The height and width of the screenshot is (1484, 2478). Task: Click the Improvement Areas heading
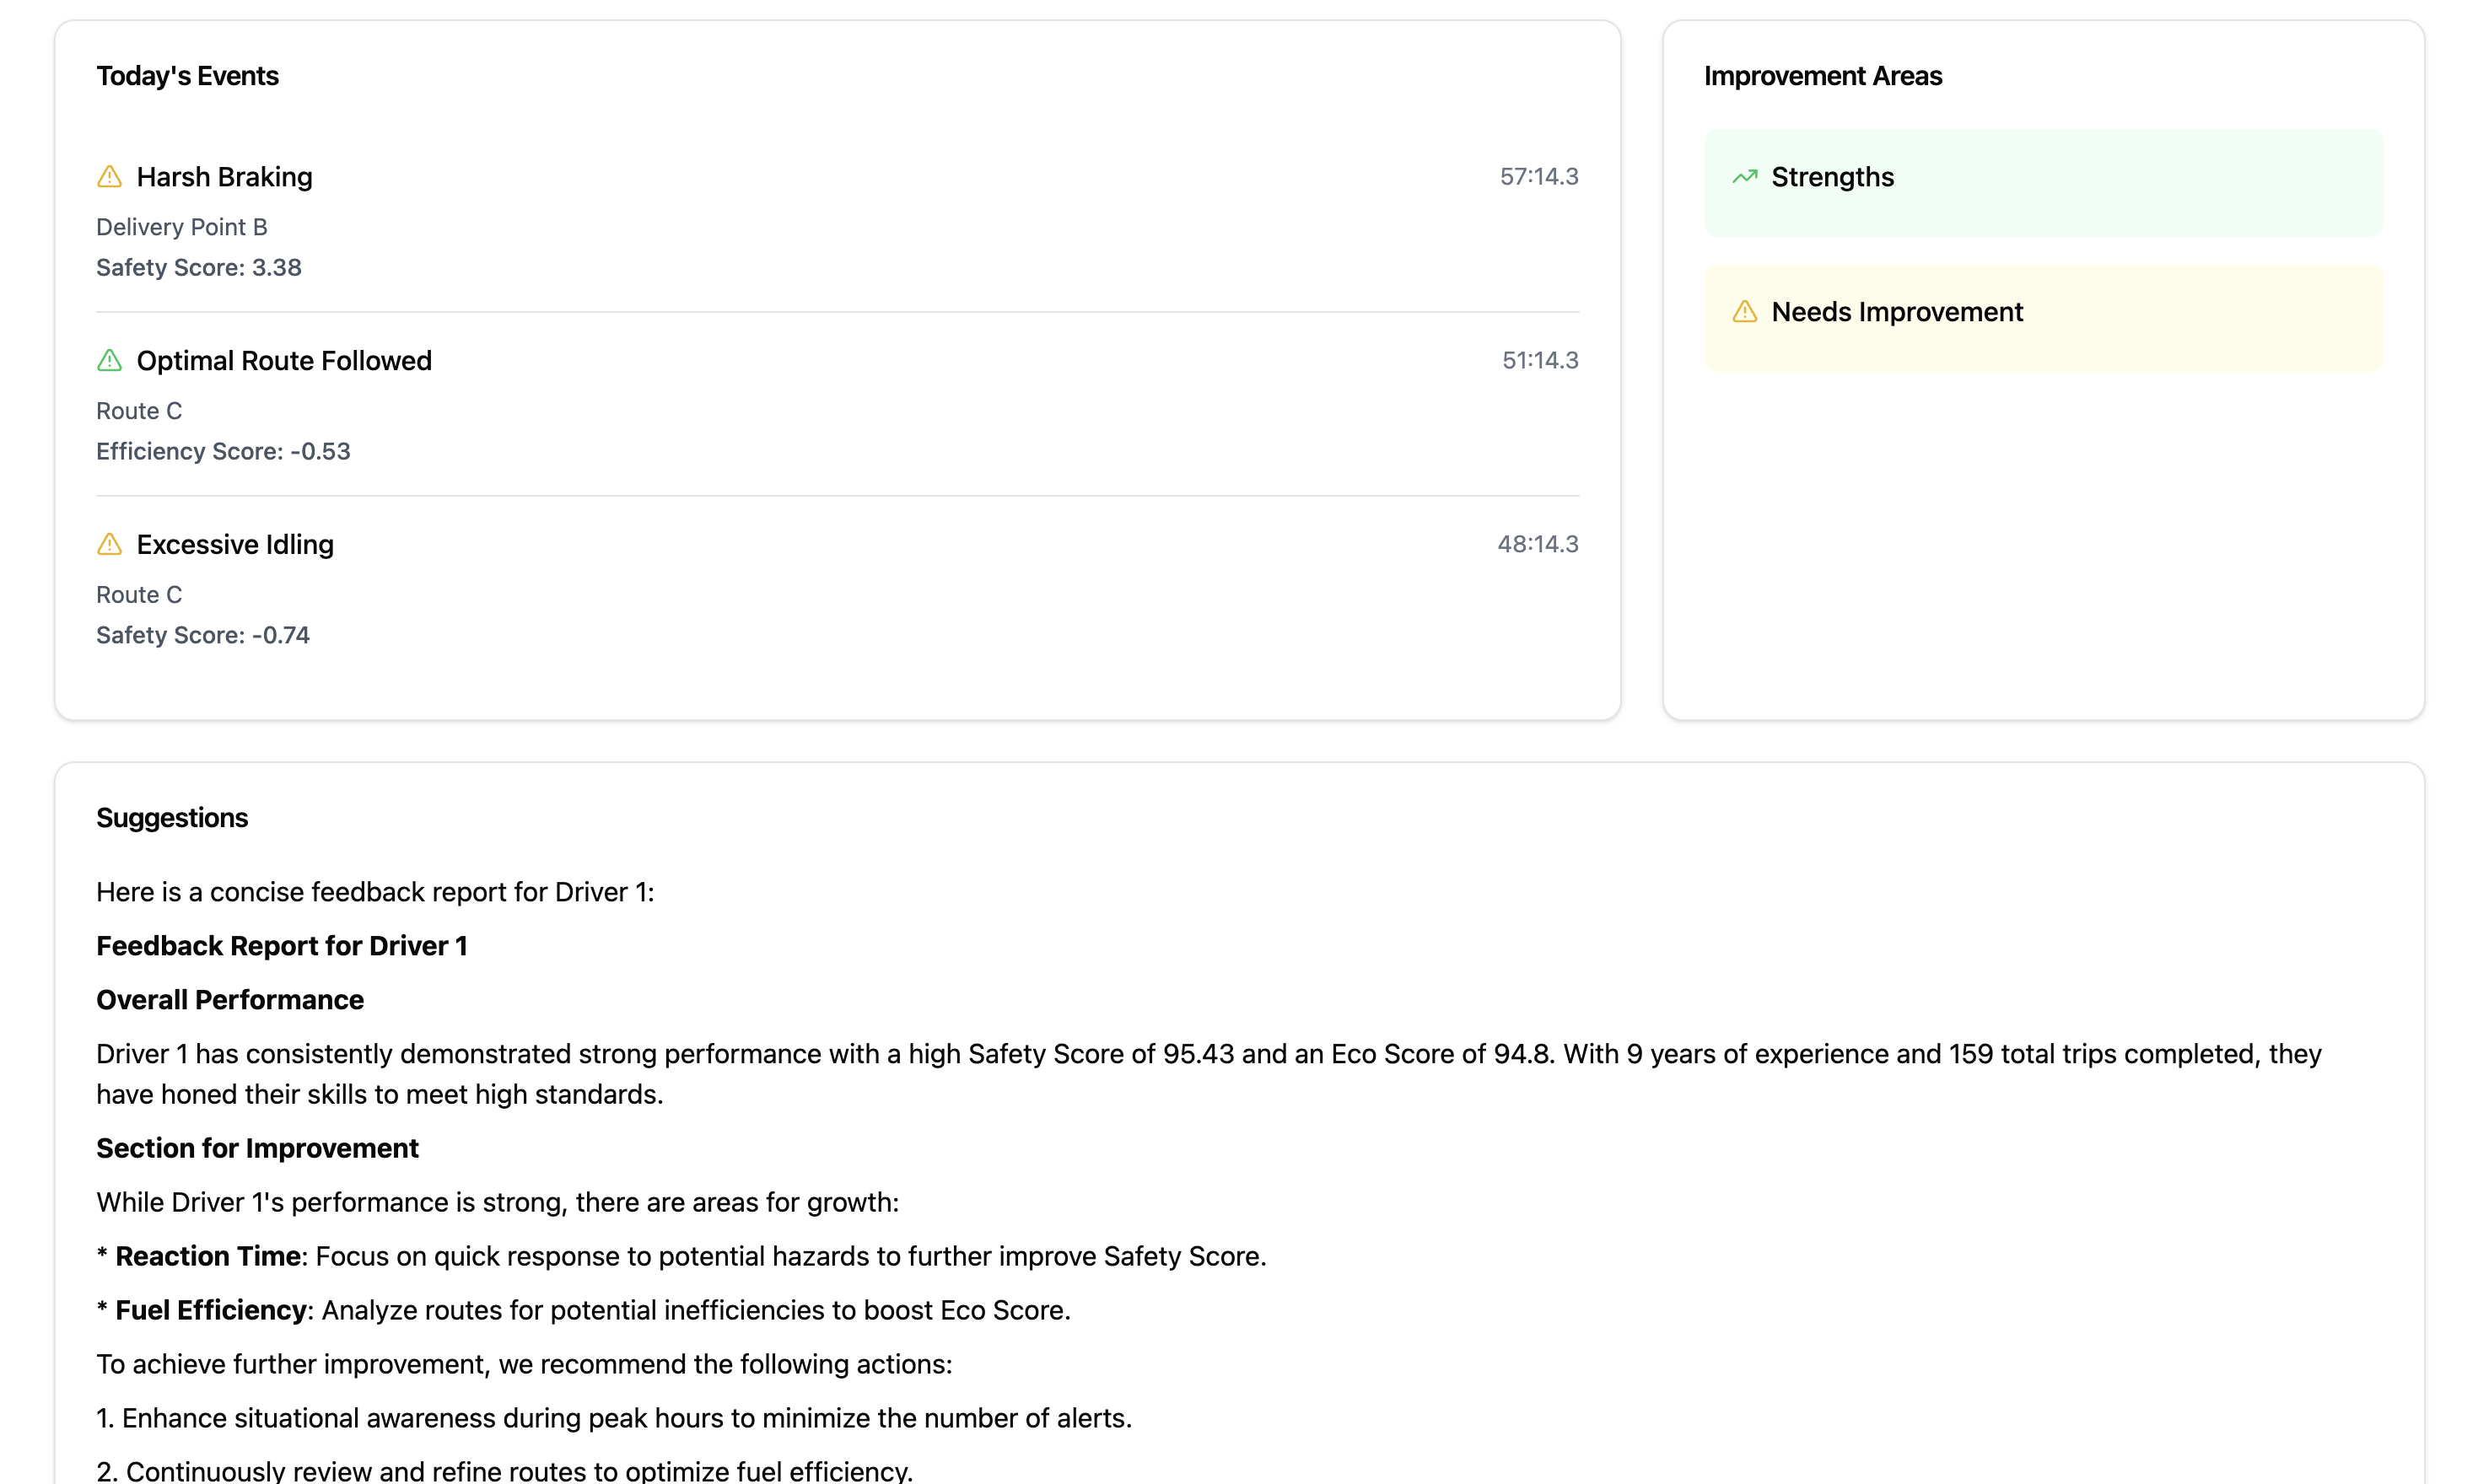pyautogui.click(x=1822, y=76)
